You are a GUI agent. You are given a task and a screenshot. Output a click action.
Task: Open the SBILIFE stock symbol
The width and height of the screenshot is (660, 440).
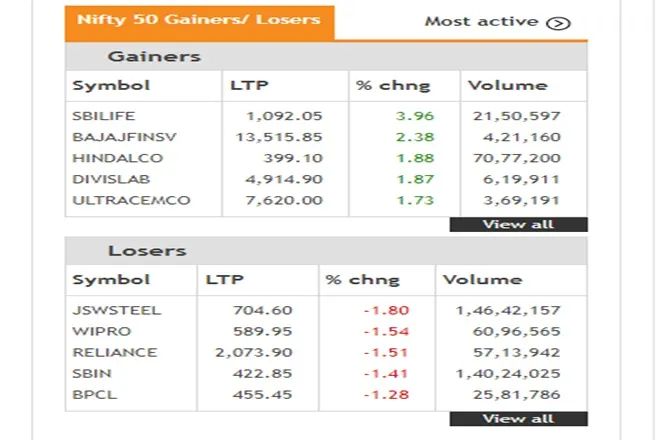(99, 116)
